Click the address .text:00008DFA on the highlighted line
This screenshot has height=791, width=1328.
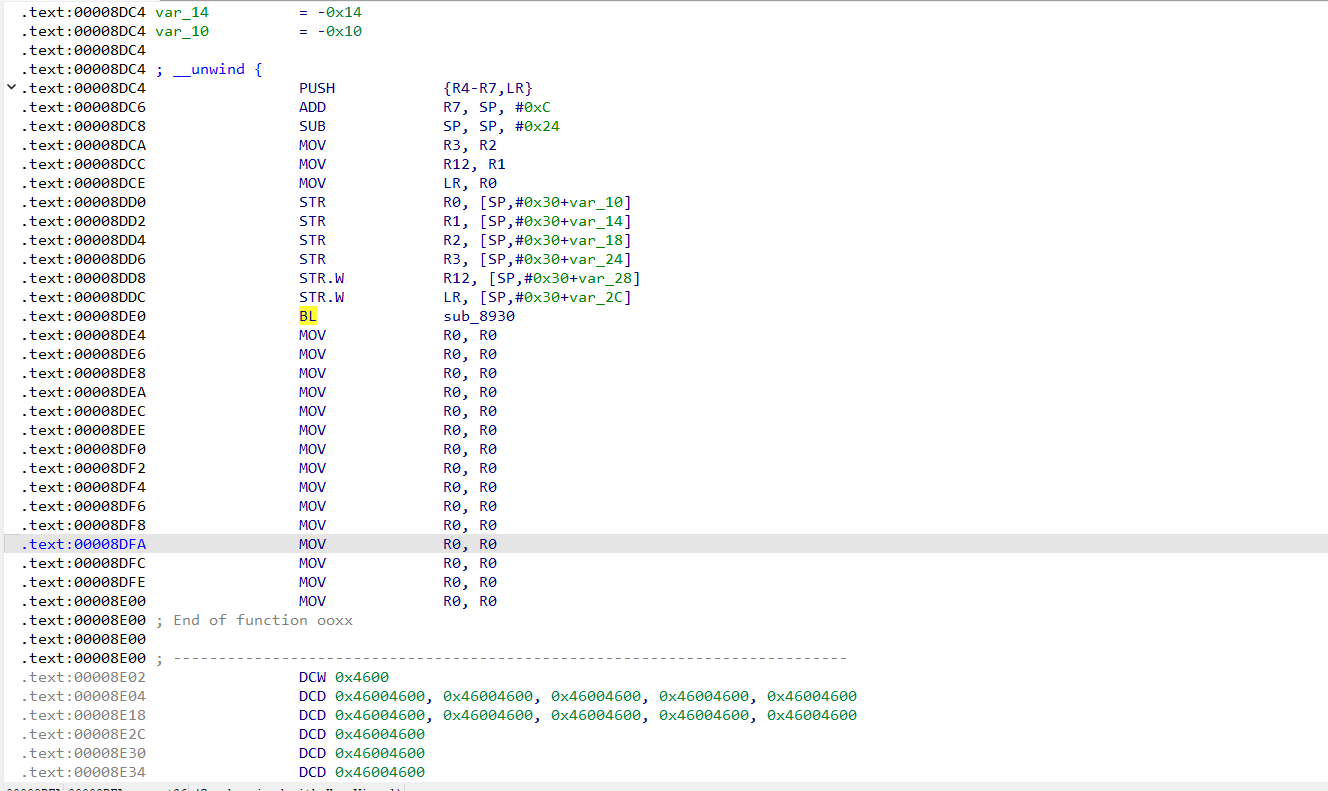tap(83, 544)
